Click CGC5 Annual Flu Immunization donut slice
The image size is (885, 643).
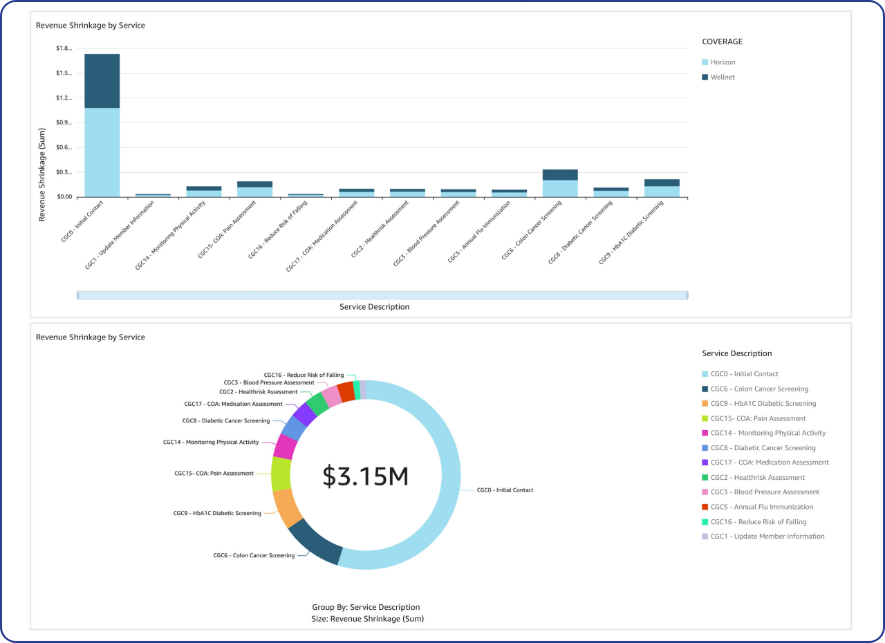coord(346,391)
